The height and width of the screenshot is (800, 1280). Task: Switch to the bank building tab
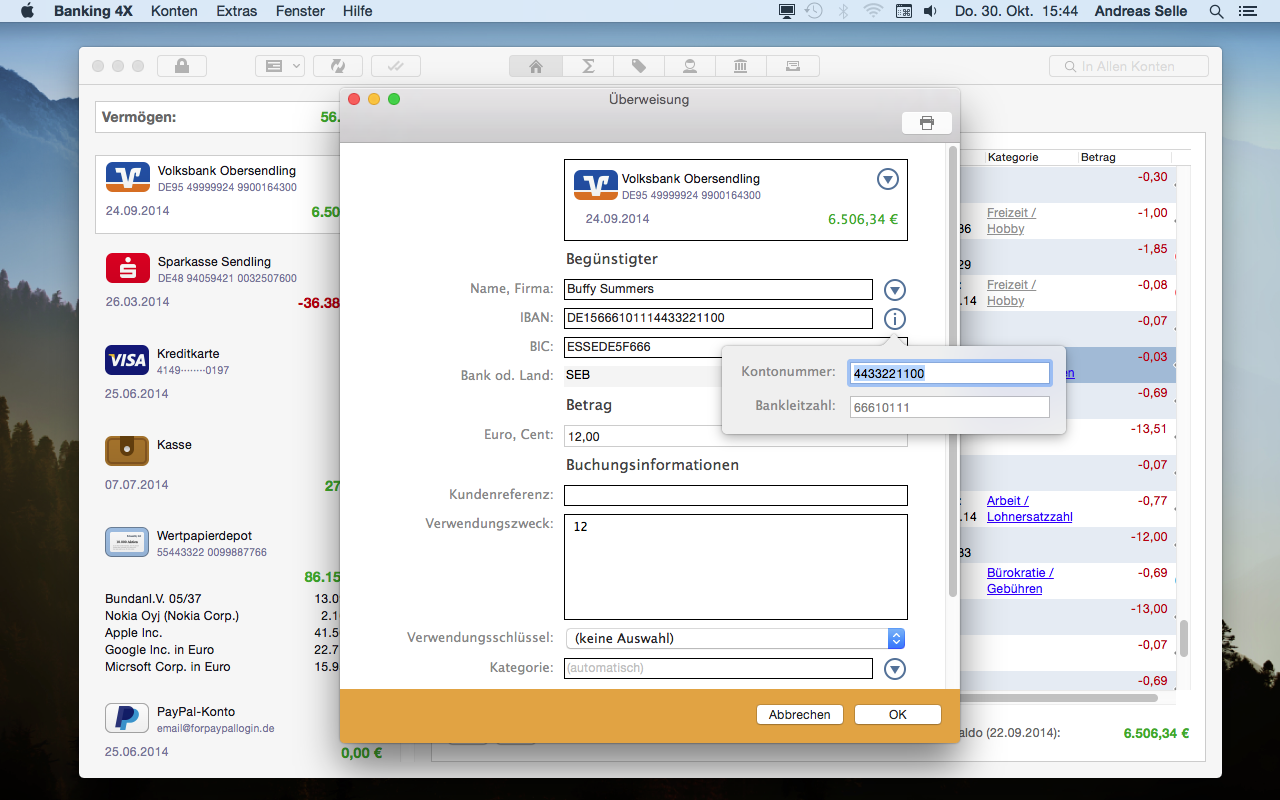[741, 66]
